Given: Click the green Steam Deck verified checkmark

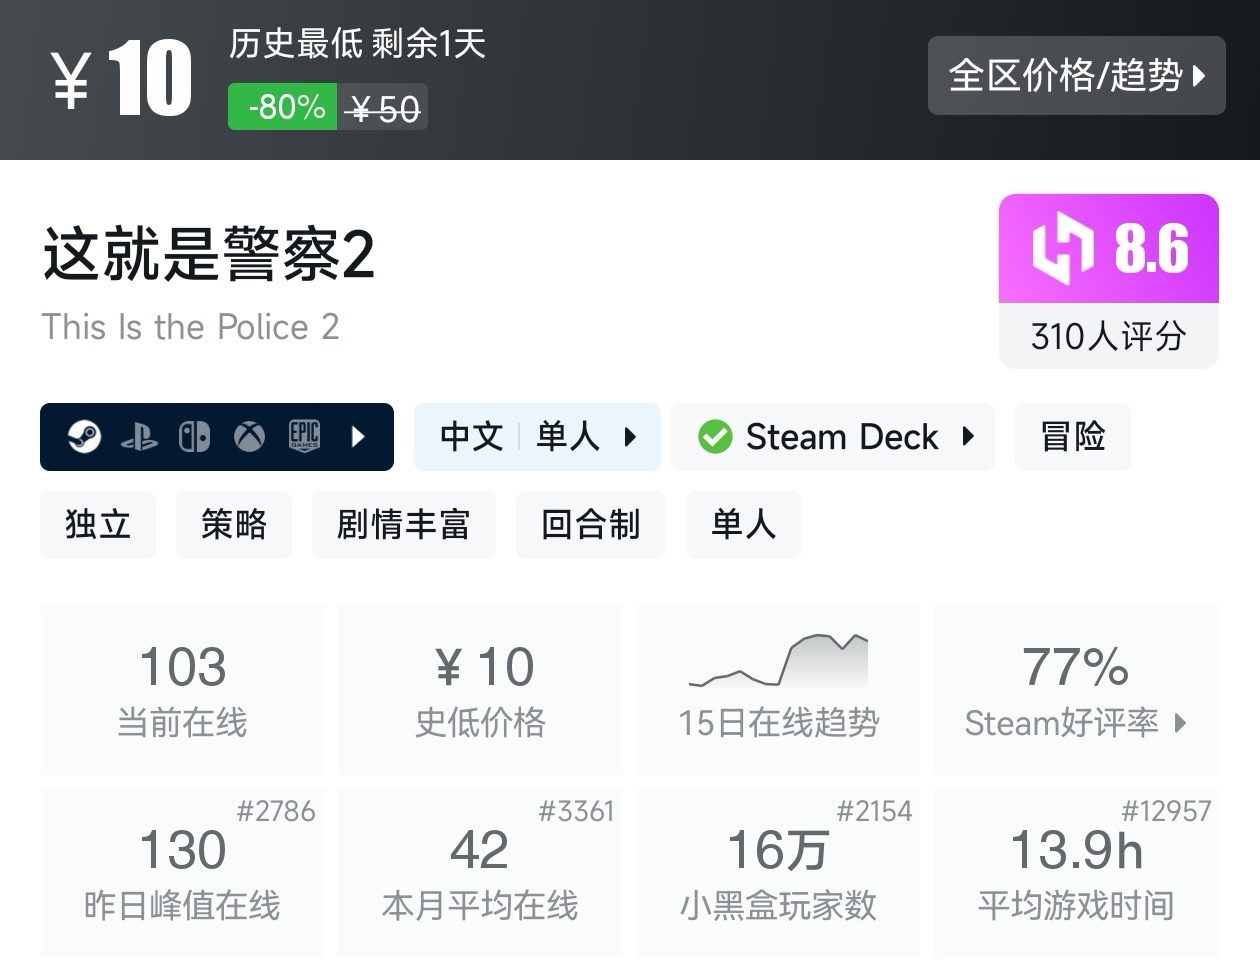Looking at the screenshot, I should point(715,437).
